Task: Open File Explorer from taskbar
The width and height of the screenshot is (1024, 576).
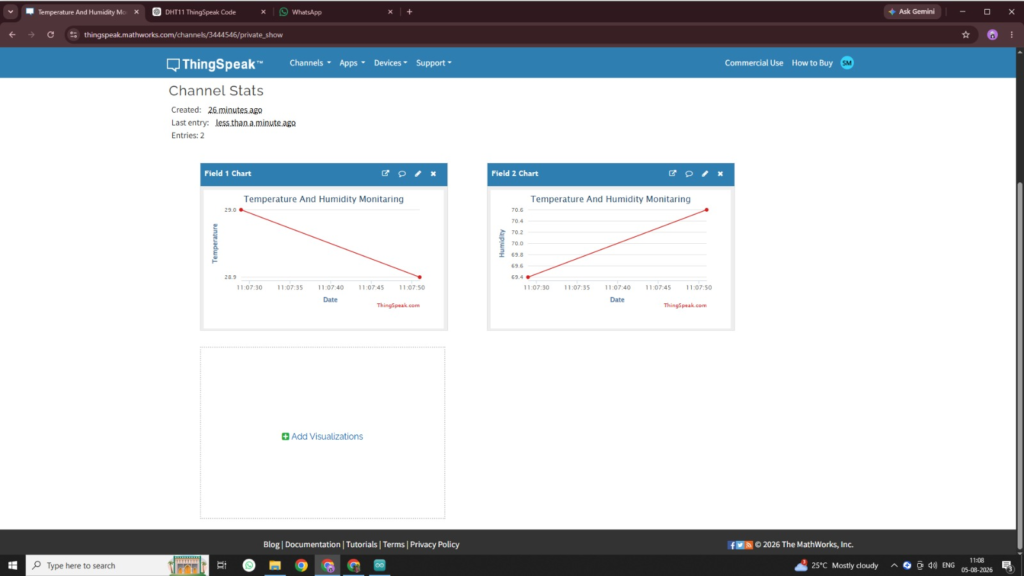Action: [275, 566]
